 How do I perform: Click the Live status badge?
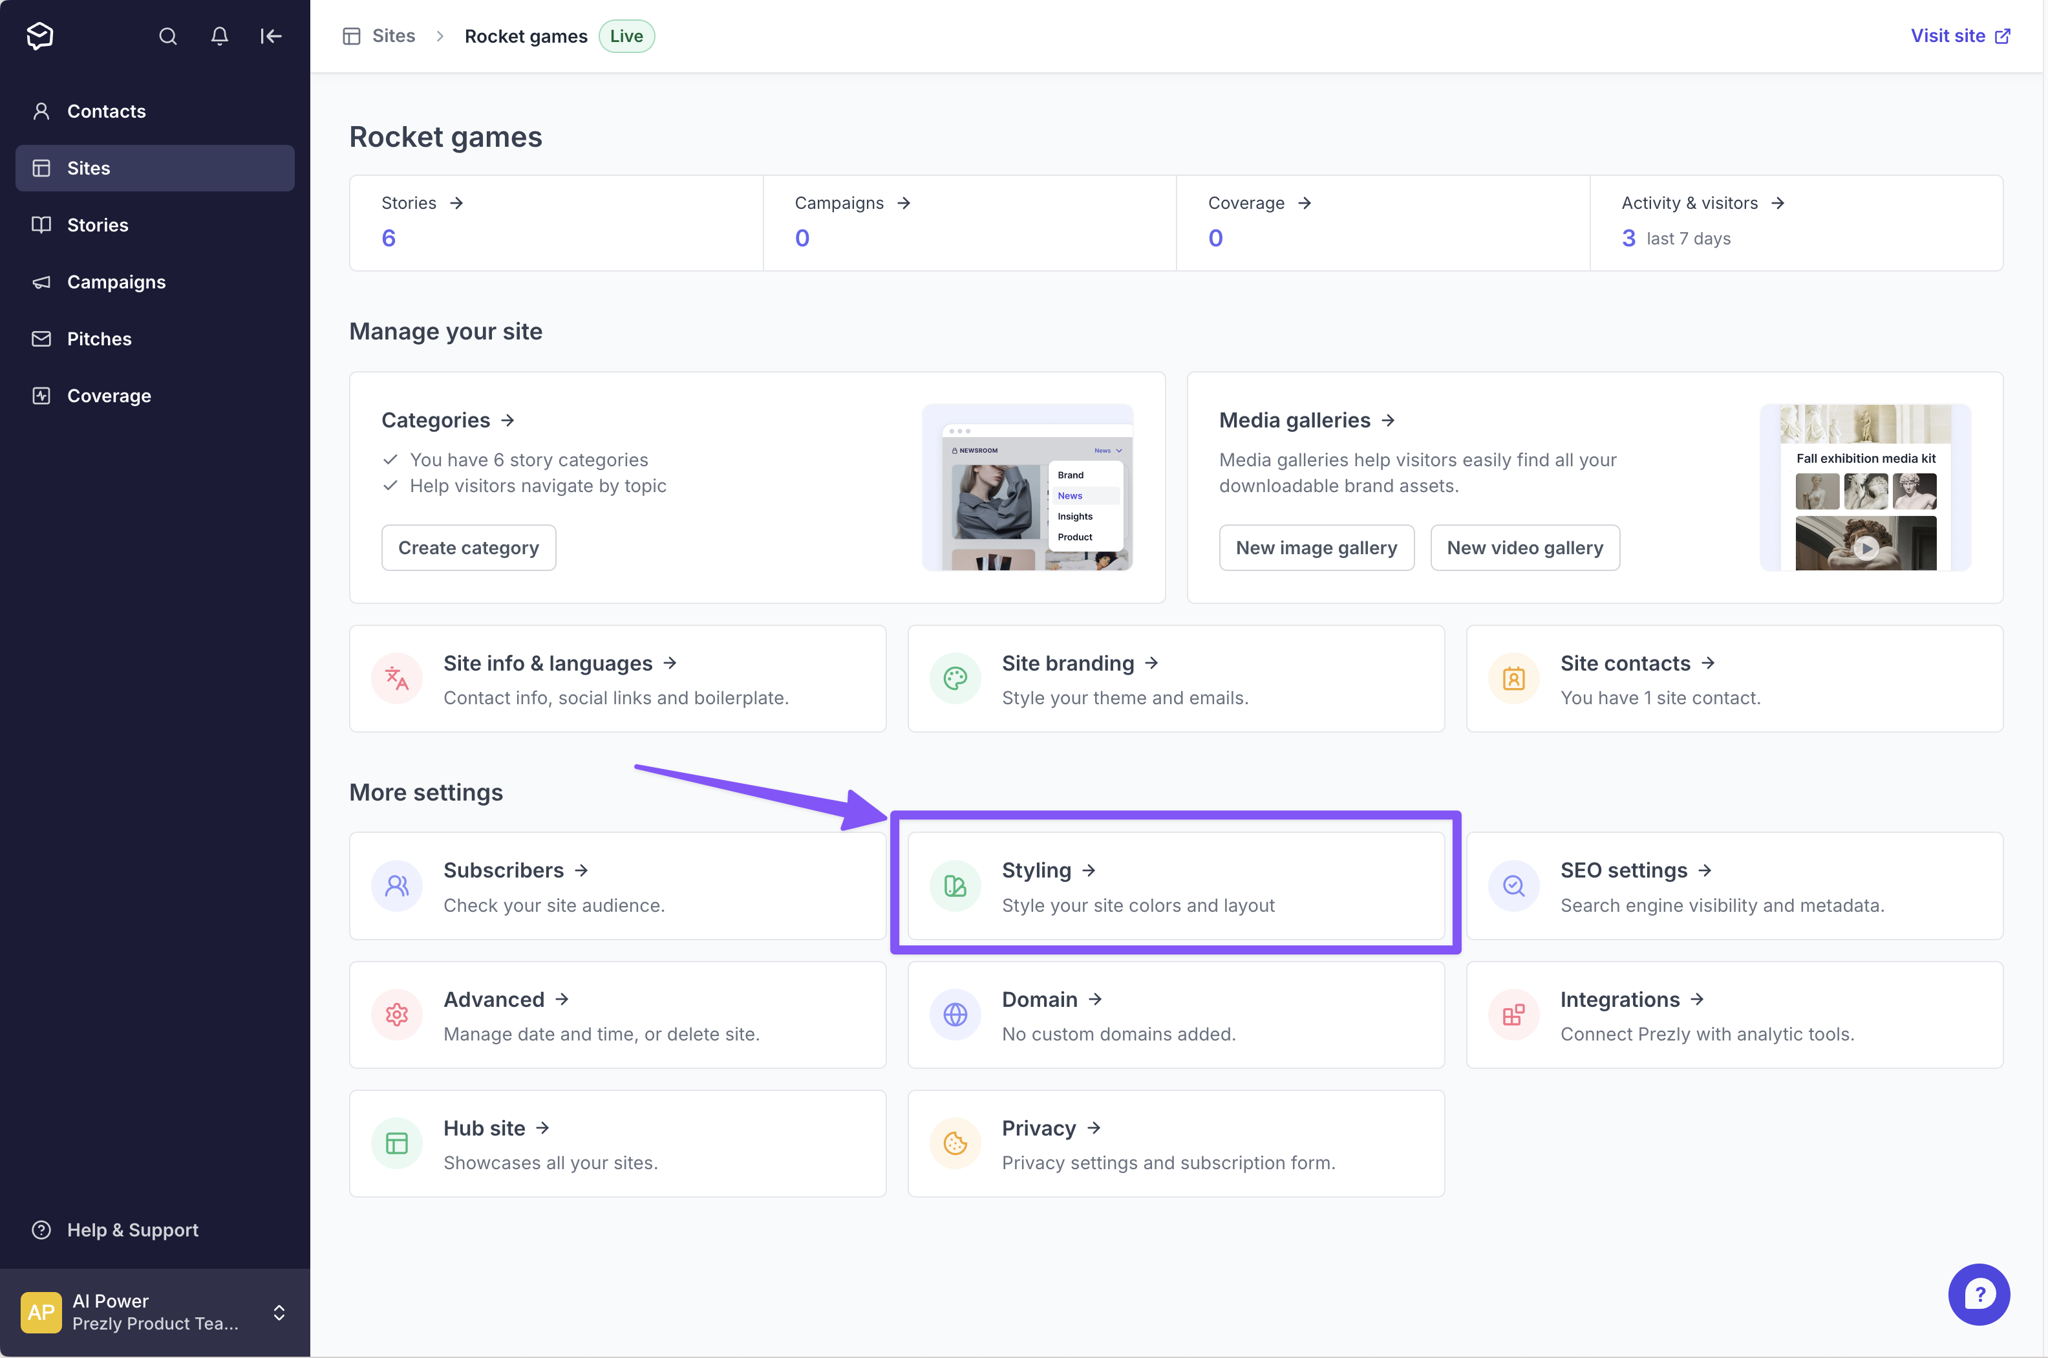pos(627,36)
